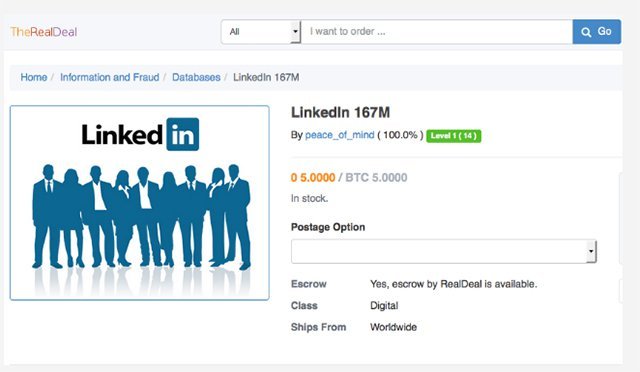Image resolution: width=640 pixels, height=372 pixels.
Task: Click the TheRealDeal site logo
Action: pos(44,32)
